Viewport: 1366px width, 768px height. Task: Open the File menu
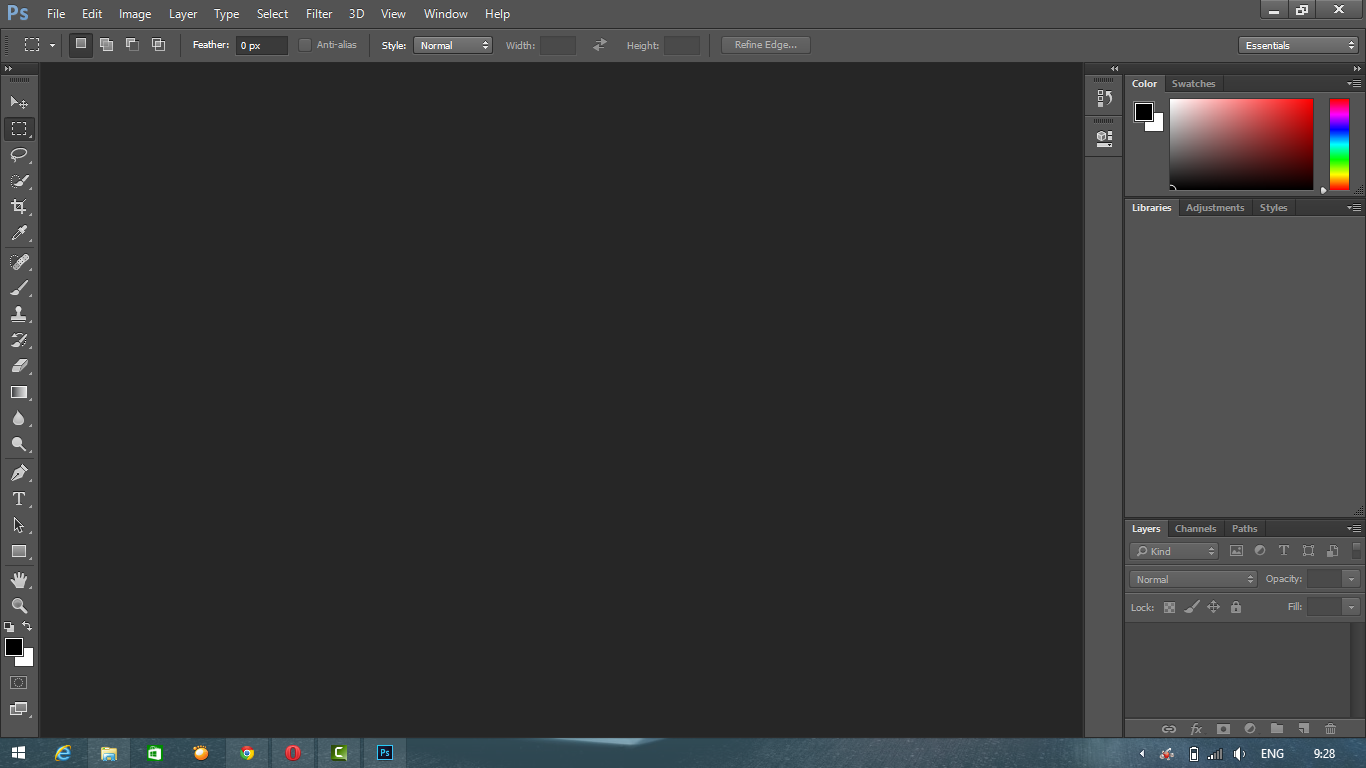[56, 14]
